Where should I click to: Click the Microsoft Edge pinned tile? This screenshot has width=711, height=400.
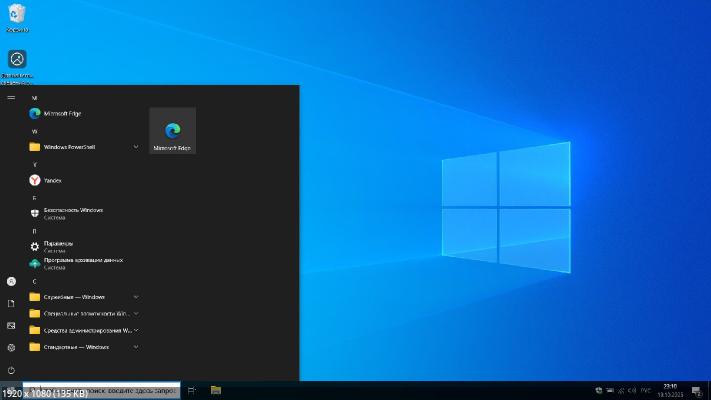click(172, 131)
